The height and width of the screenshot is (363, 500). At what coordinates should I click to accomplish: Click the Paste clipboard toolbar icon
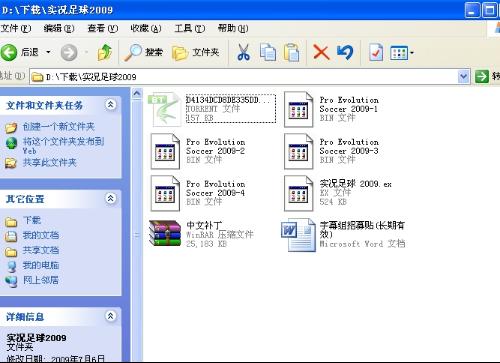(292, 52)
